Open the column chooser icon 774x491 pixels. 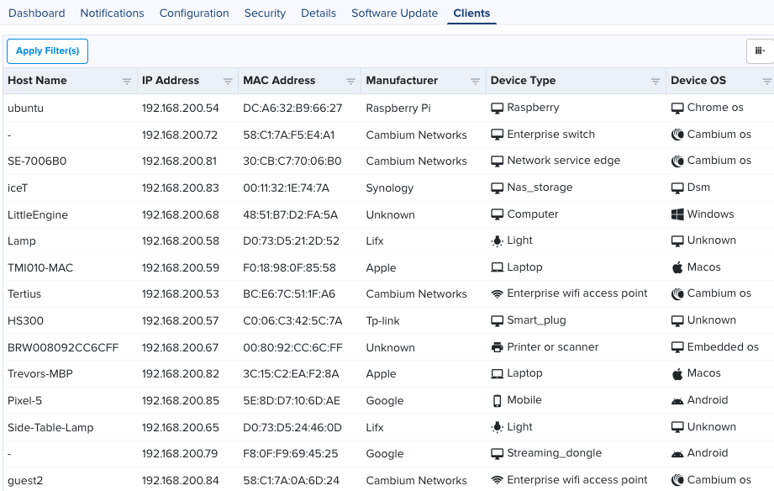[x=760, y=51]
